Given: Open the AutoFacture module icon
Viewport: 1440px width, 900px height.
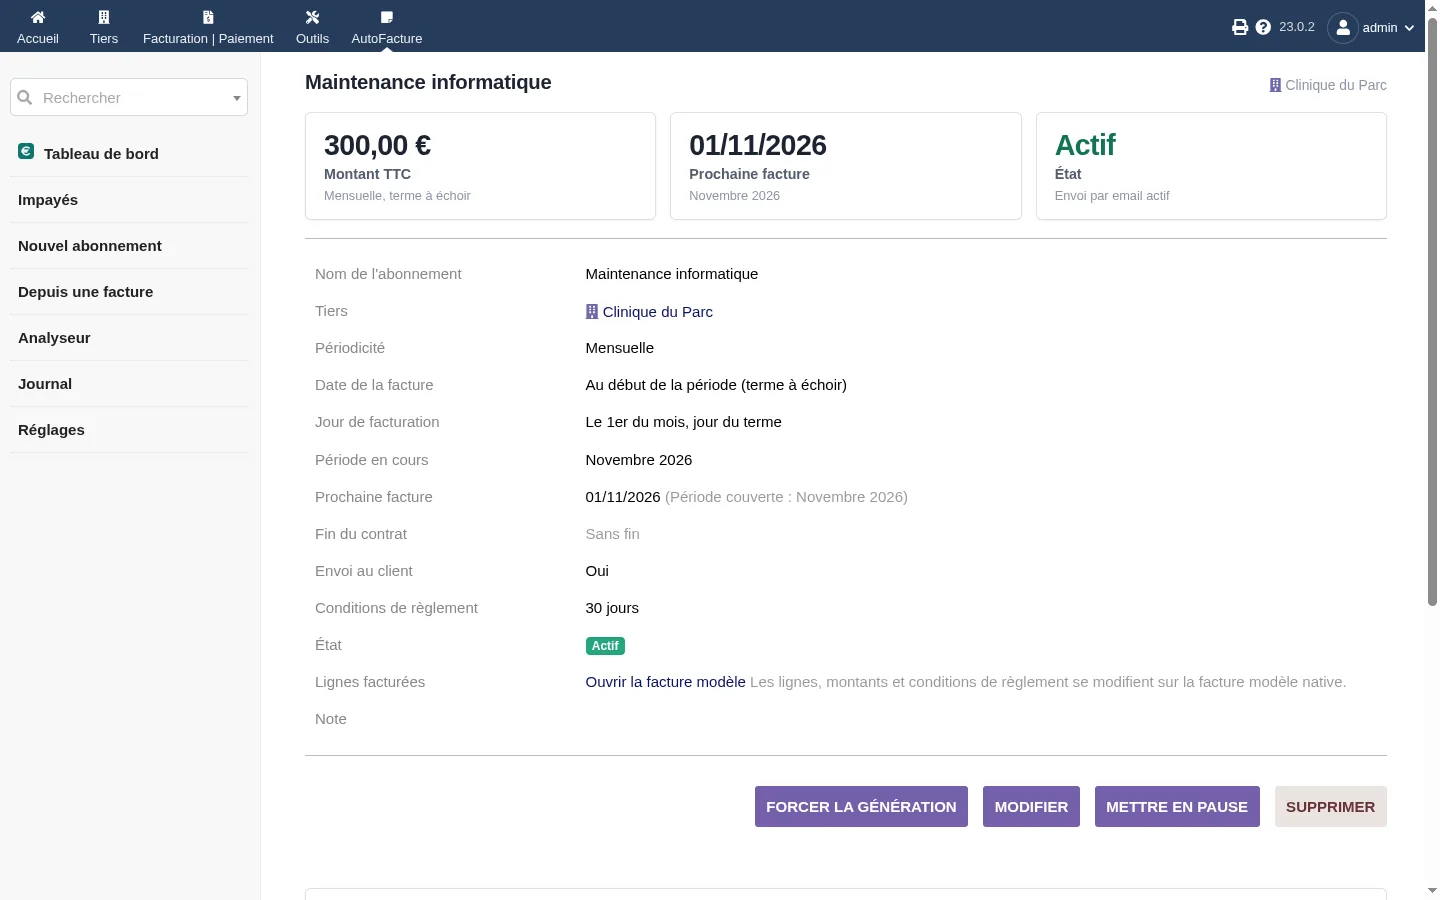Looking at the screenshot, I should tap(387, 17).
